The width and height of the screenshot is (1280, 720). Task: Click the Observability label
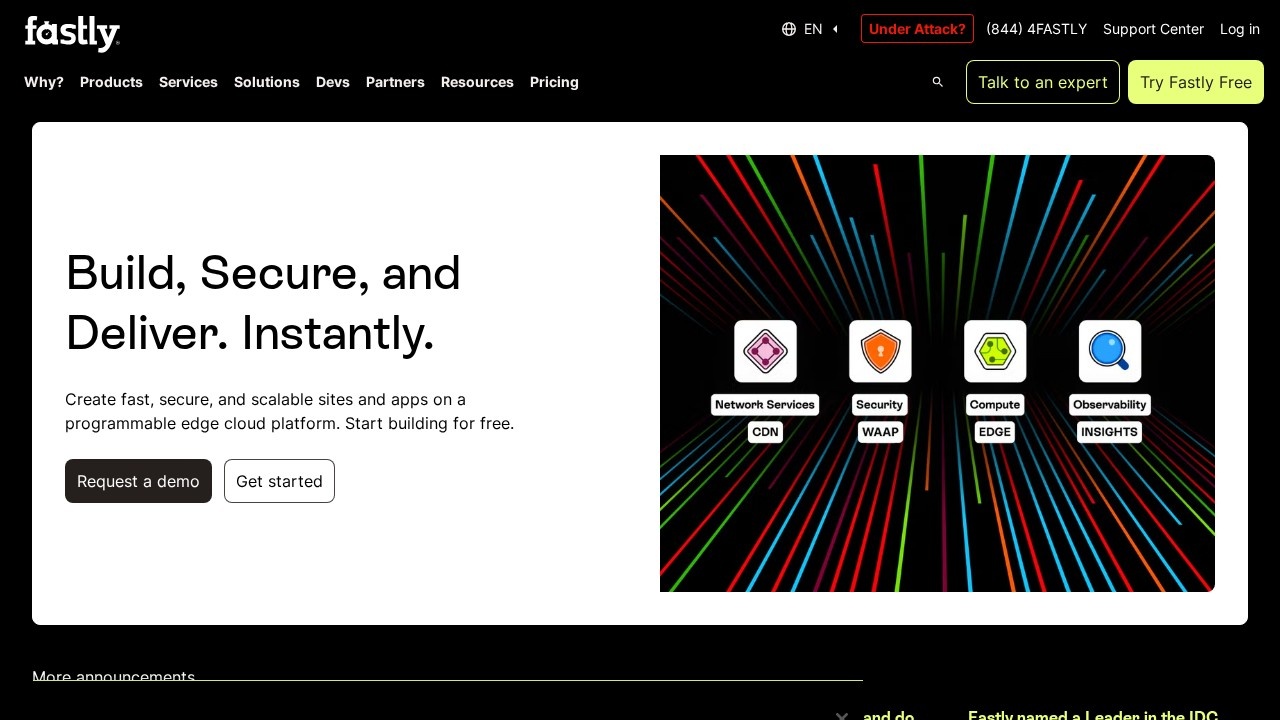click(1110, 405)
